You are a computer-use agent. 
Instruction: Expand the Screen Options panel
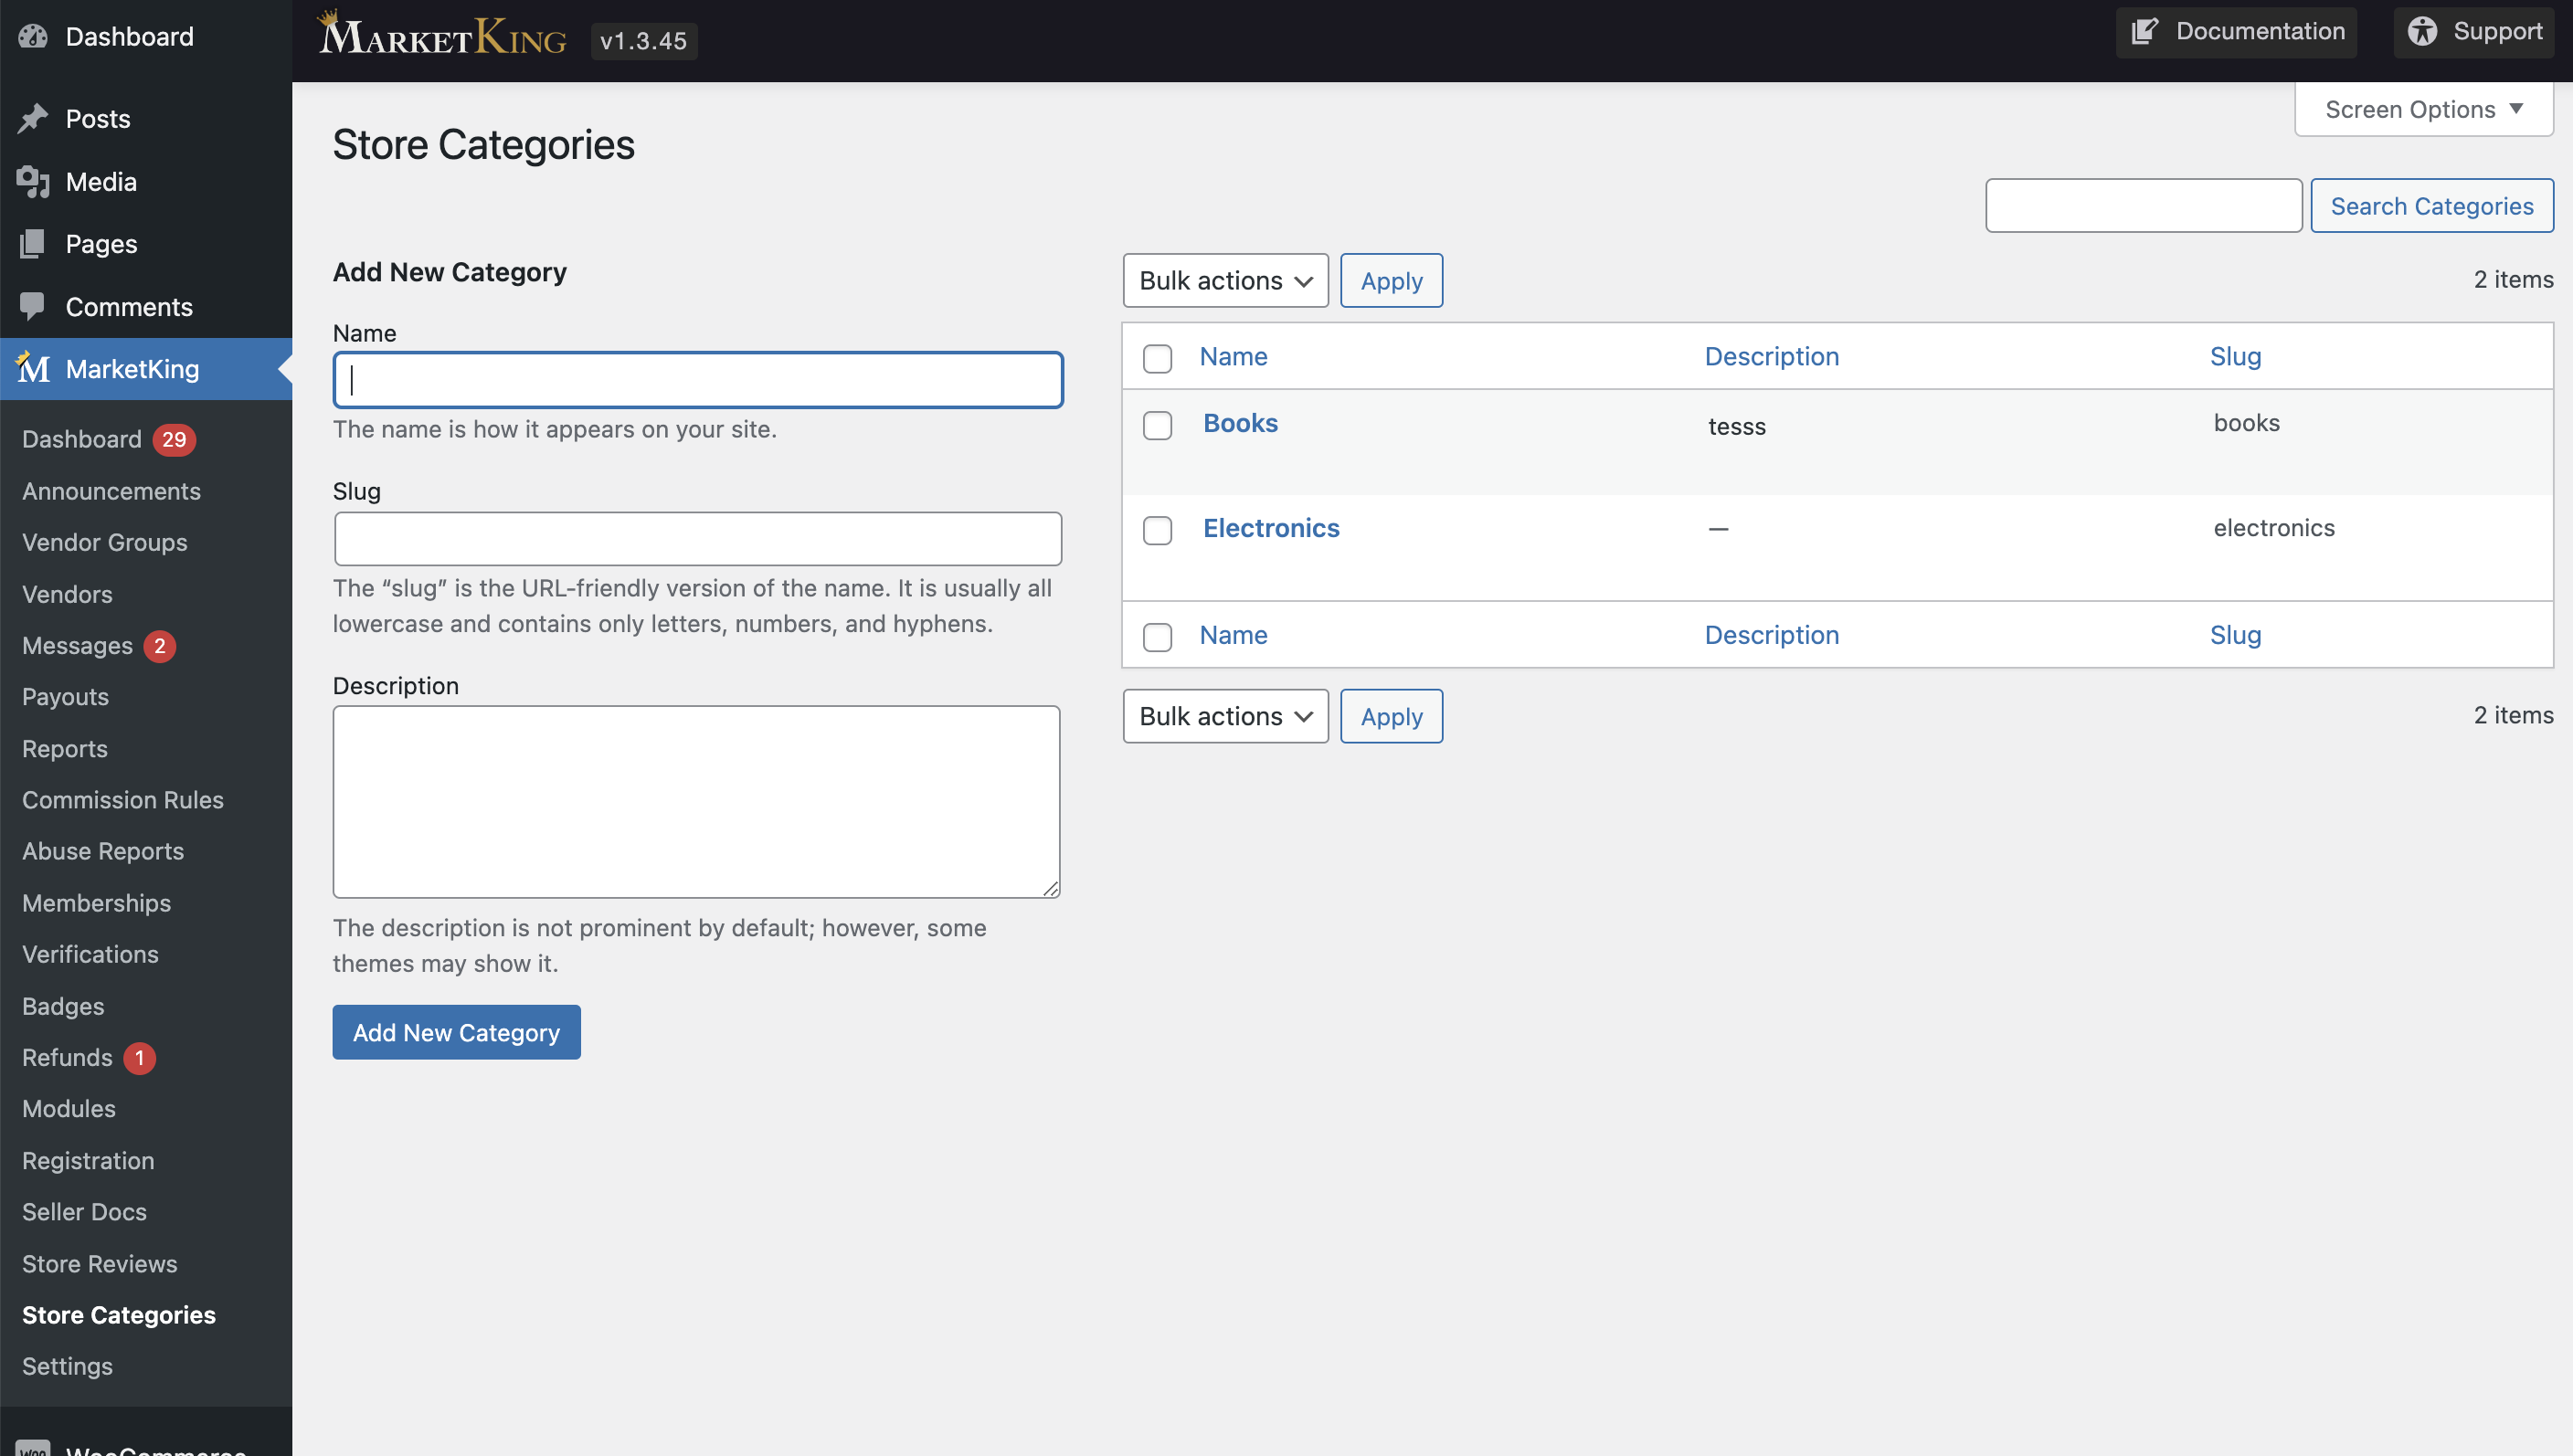2423,109
